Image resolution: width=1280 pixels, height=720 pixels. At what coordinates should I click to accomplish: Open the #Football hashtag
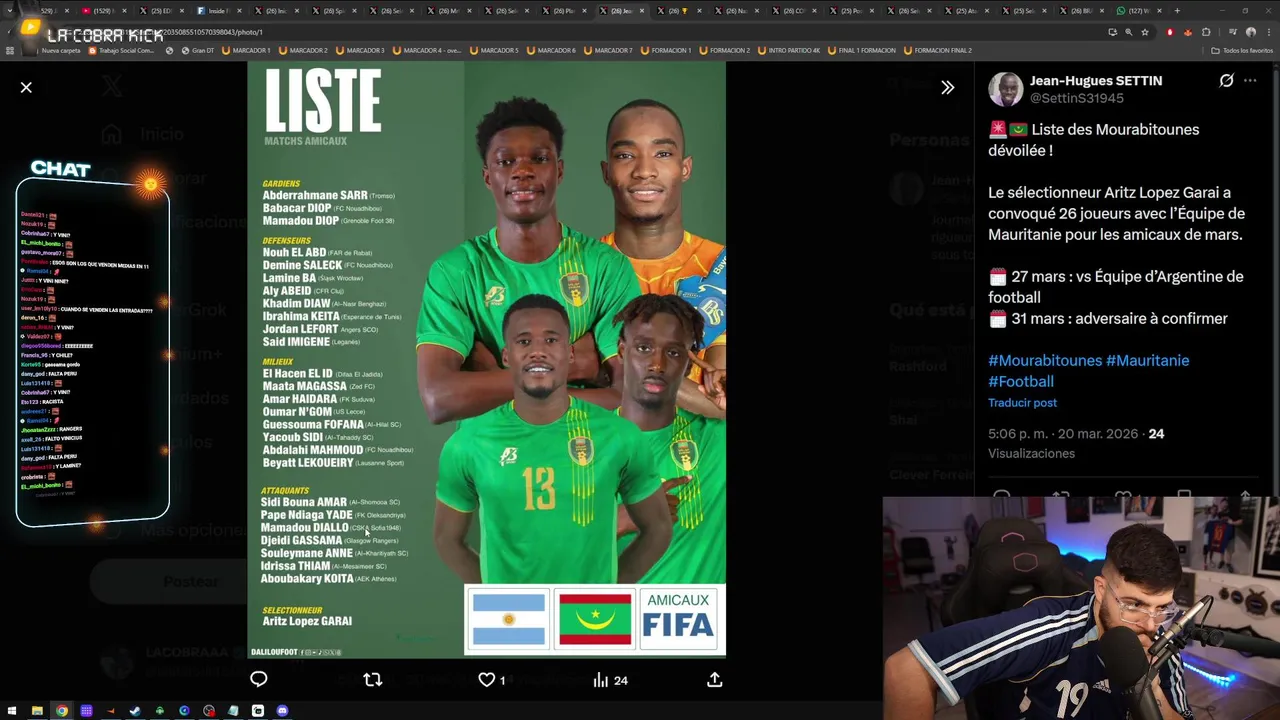click(x=1021, y=381)
